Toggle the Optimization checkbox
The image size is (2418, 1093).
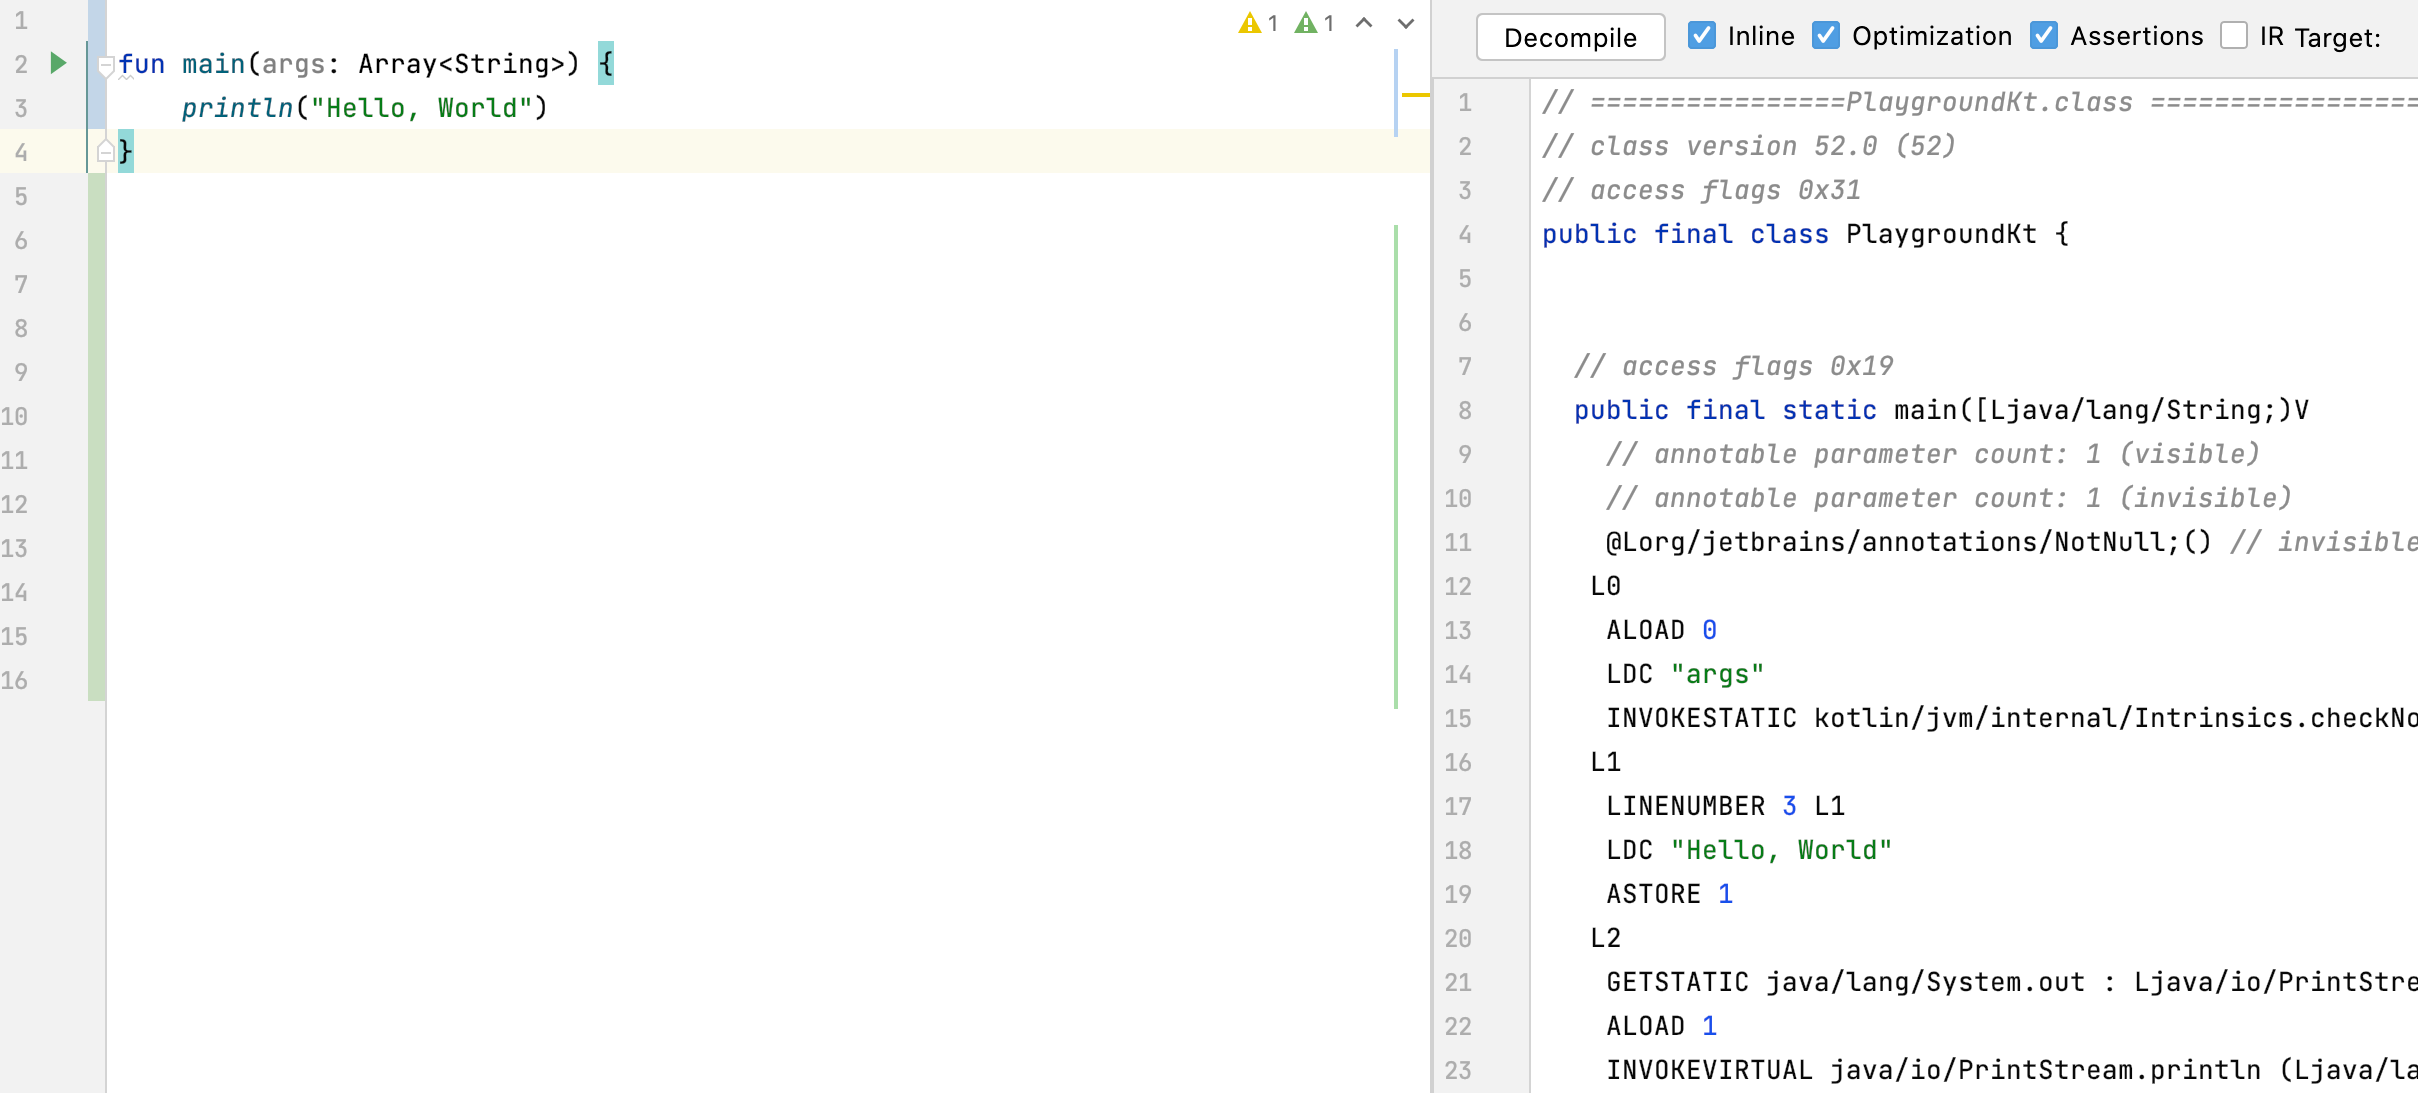click(x=1826, y=36)
